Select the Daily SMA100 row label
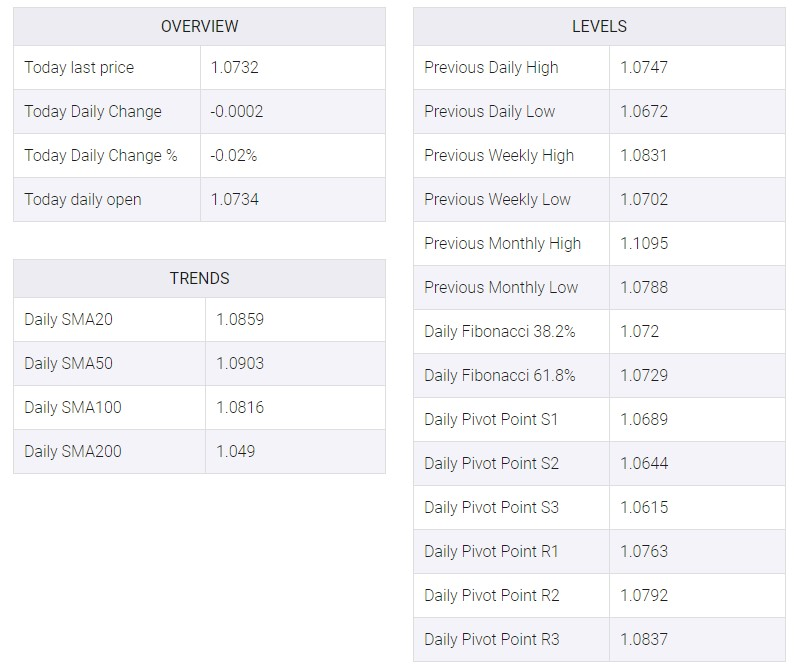 pyautogui.click(x=73, y=407)
